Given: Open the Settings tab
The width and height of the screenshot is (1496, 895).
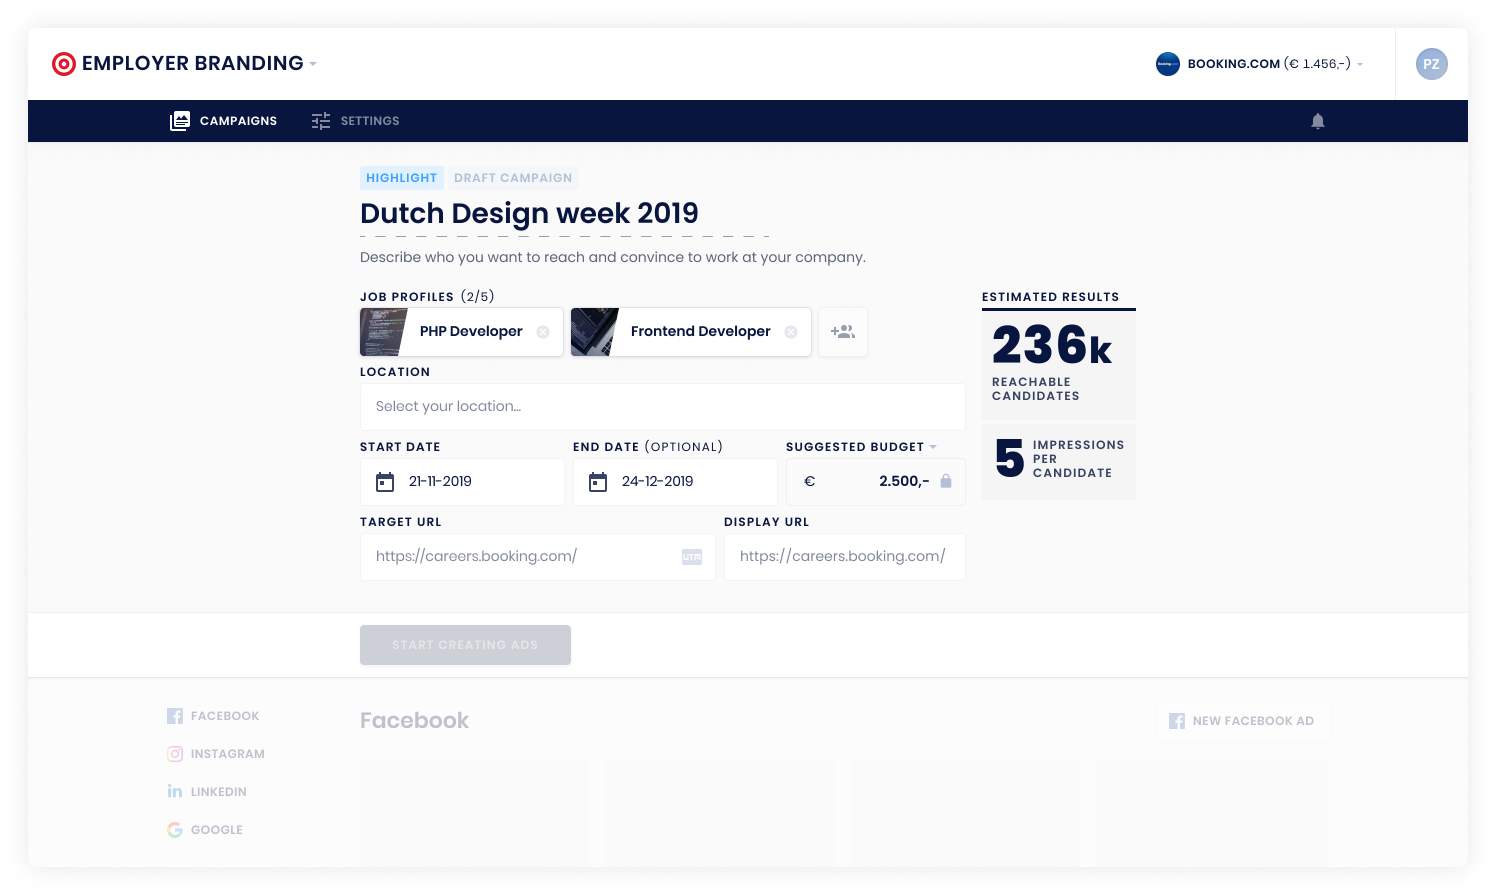Looking at the screenshot, I should 355,121.
